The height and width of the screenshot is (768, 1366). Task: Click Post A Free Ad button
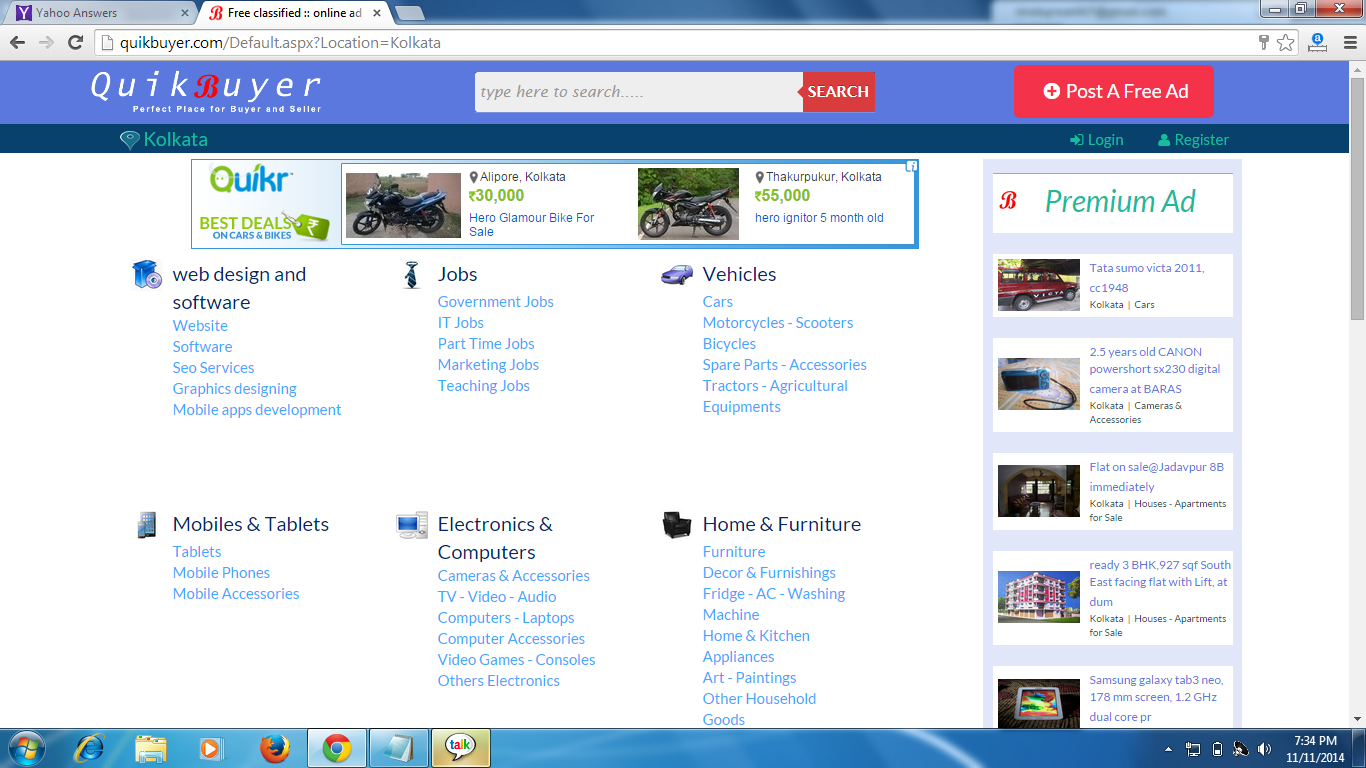pyautogui.click(x=1114, y=92)
